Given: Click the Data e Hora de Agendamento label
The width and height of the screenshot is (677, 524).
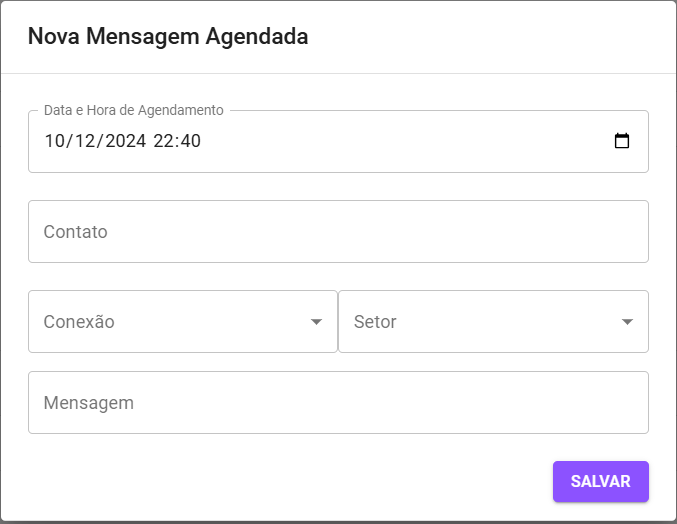Looking at the screenshot, I should pyautogui.click(x=134, y=110).
